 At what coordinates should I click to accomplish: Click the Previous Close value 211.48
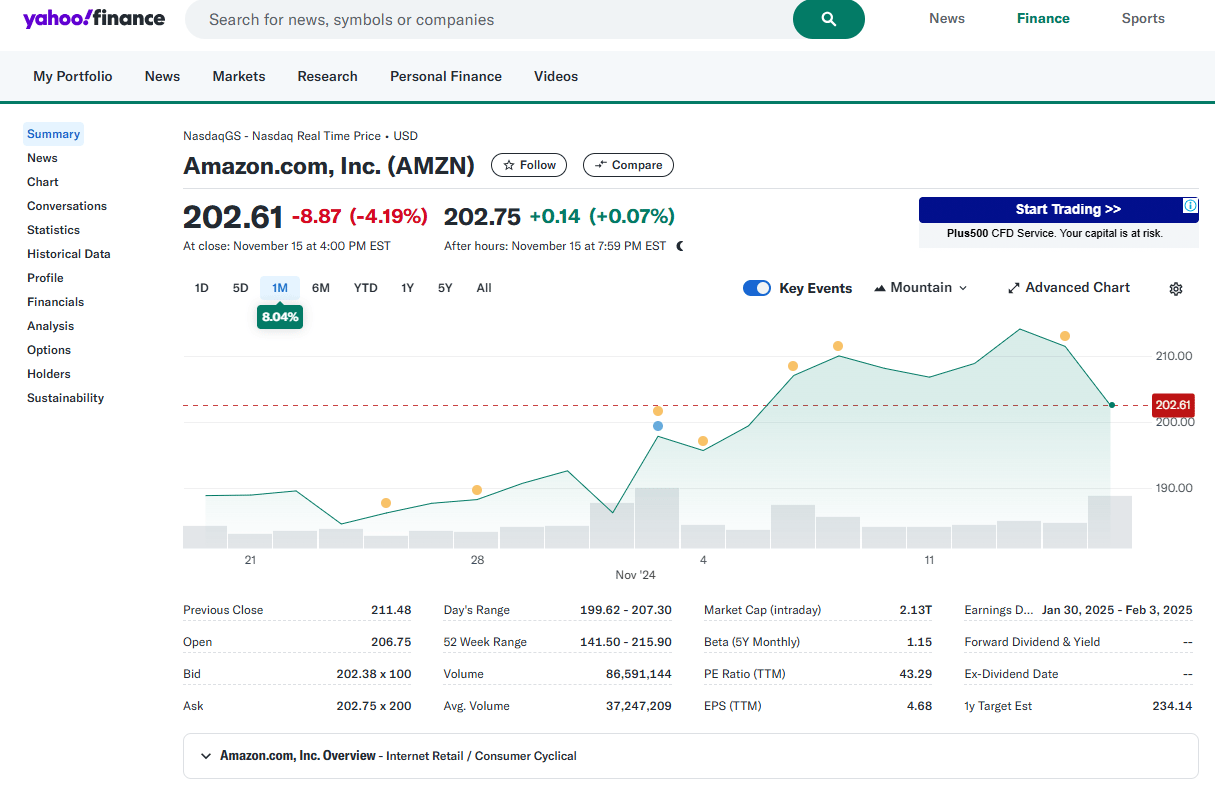tap(391, 610)
